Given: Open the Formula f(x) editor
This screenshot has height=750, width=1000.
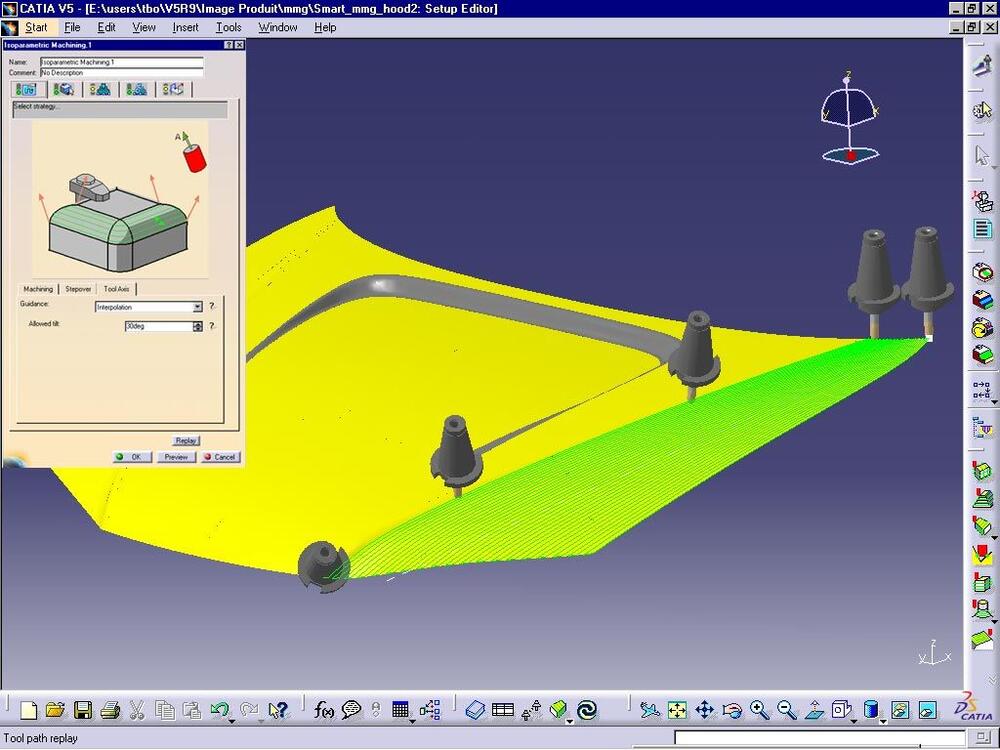Looking at the screenshot, I should [x=324, y=710].
